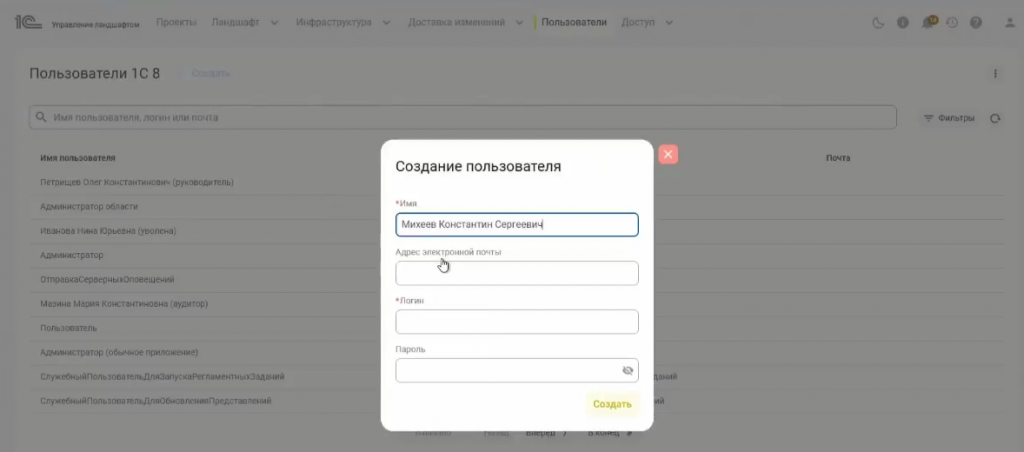
Task: Toggle password visibility eye icon
Action: (x=628, y=370)
